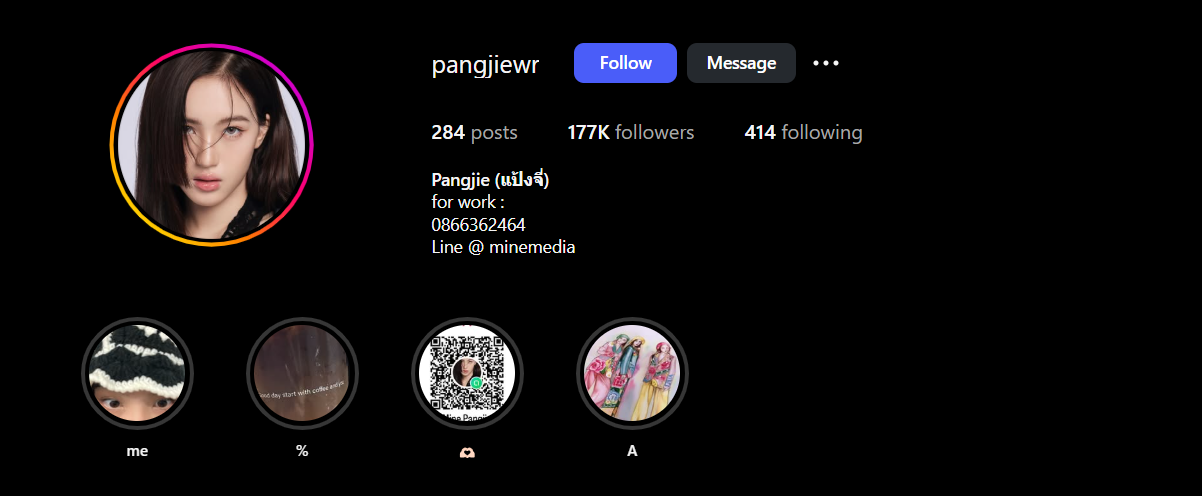
Task: Click the '%' highlight label
Action: (x=302, y=451)
